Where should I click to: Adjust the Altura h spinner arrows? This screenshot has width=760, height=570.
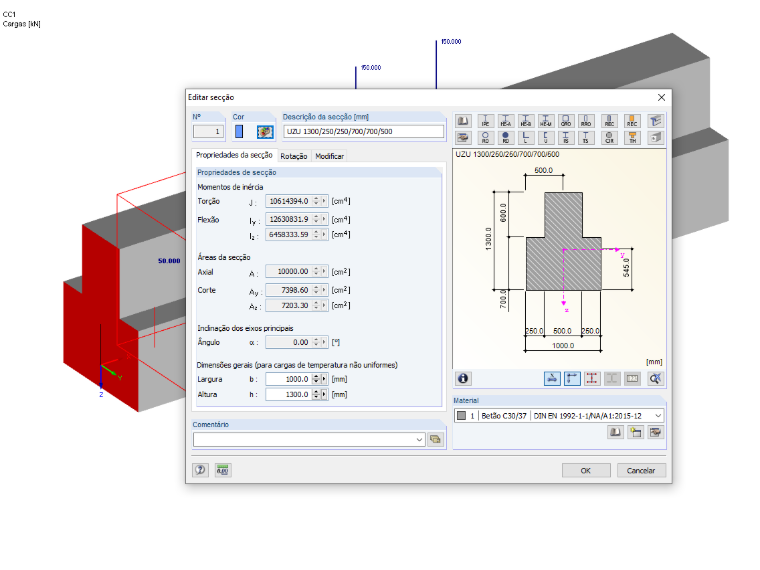(316, 395)
